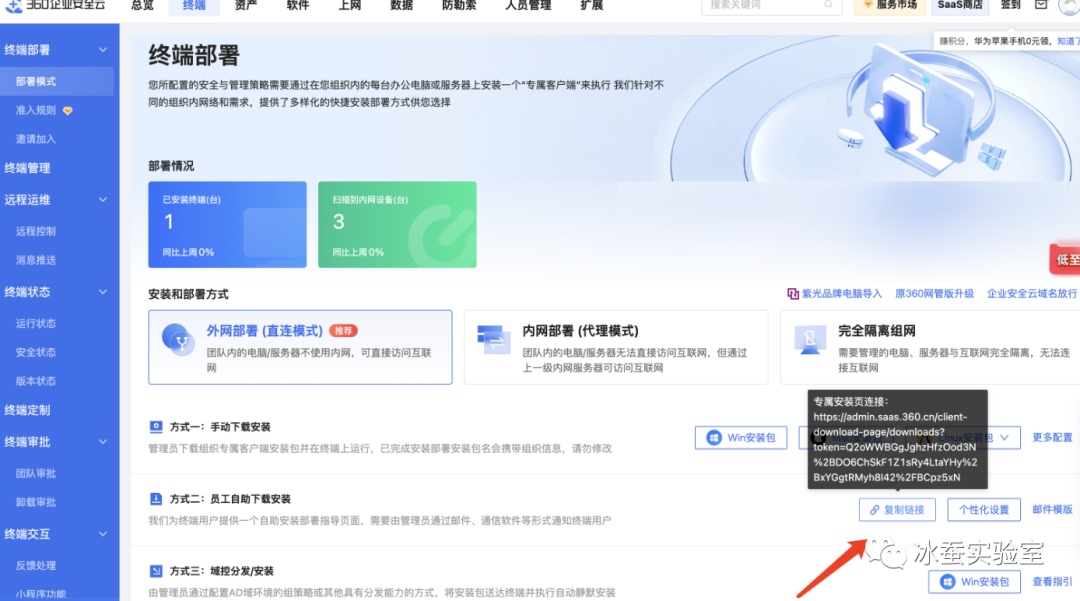The image size is (1080, 601).
Task: Click the 紫光品牌电脑导入 icon
Action: click(793, 293)
